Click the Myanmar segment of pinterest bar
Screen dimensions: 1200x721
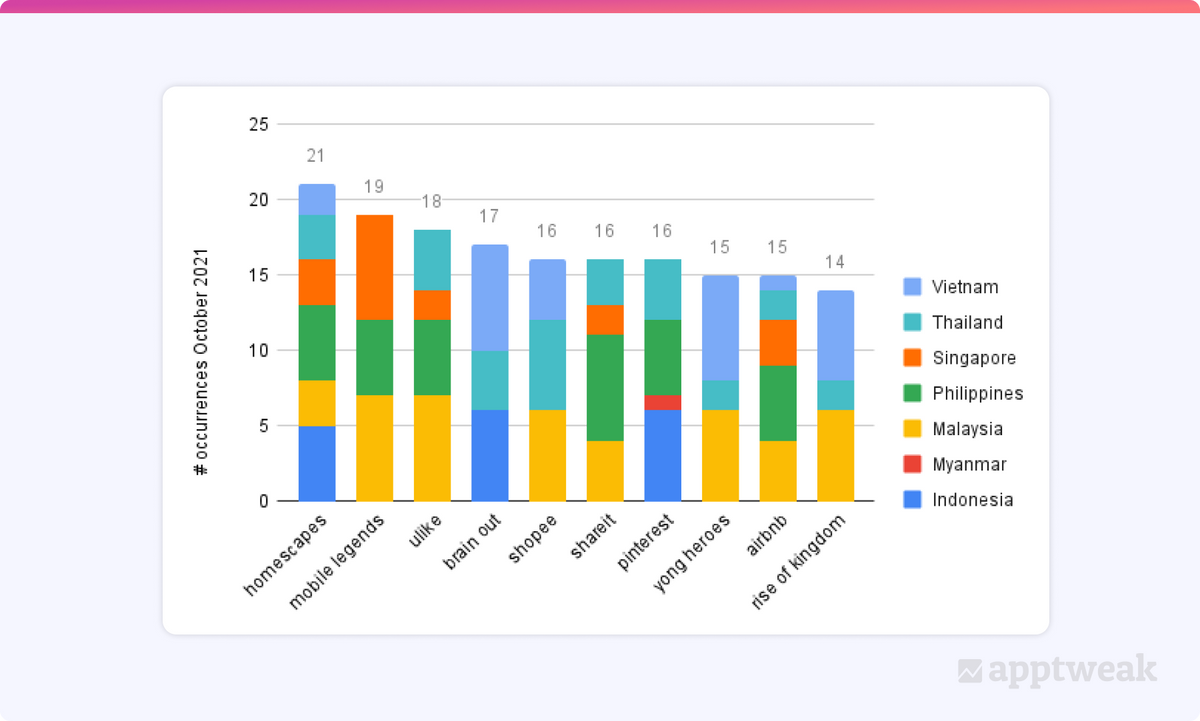tap(663, 403)
